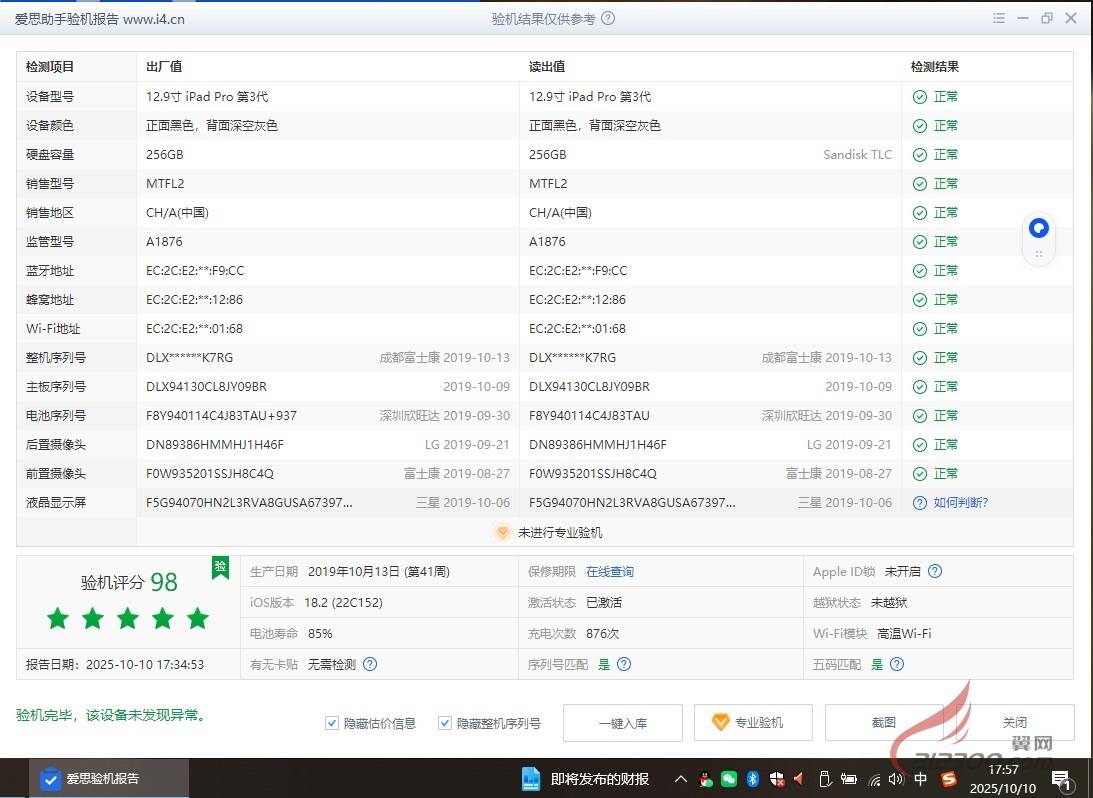Click 在线查询 warranty link

point(610,572)
